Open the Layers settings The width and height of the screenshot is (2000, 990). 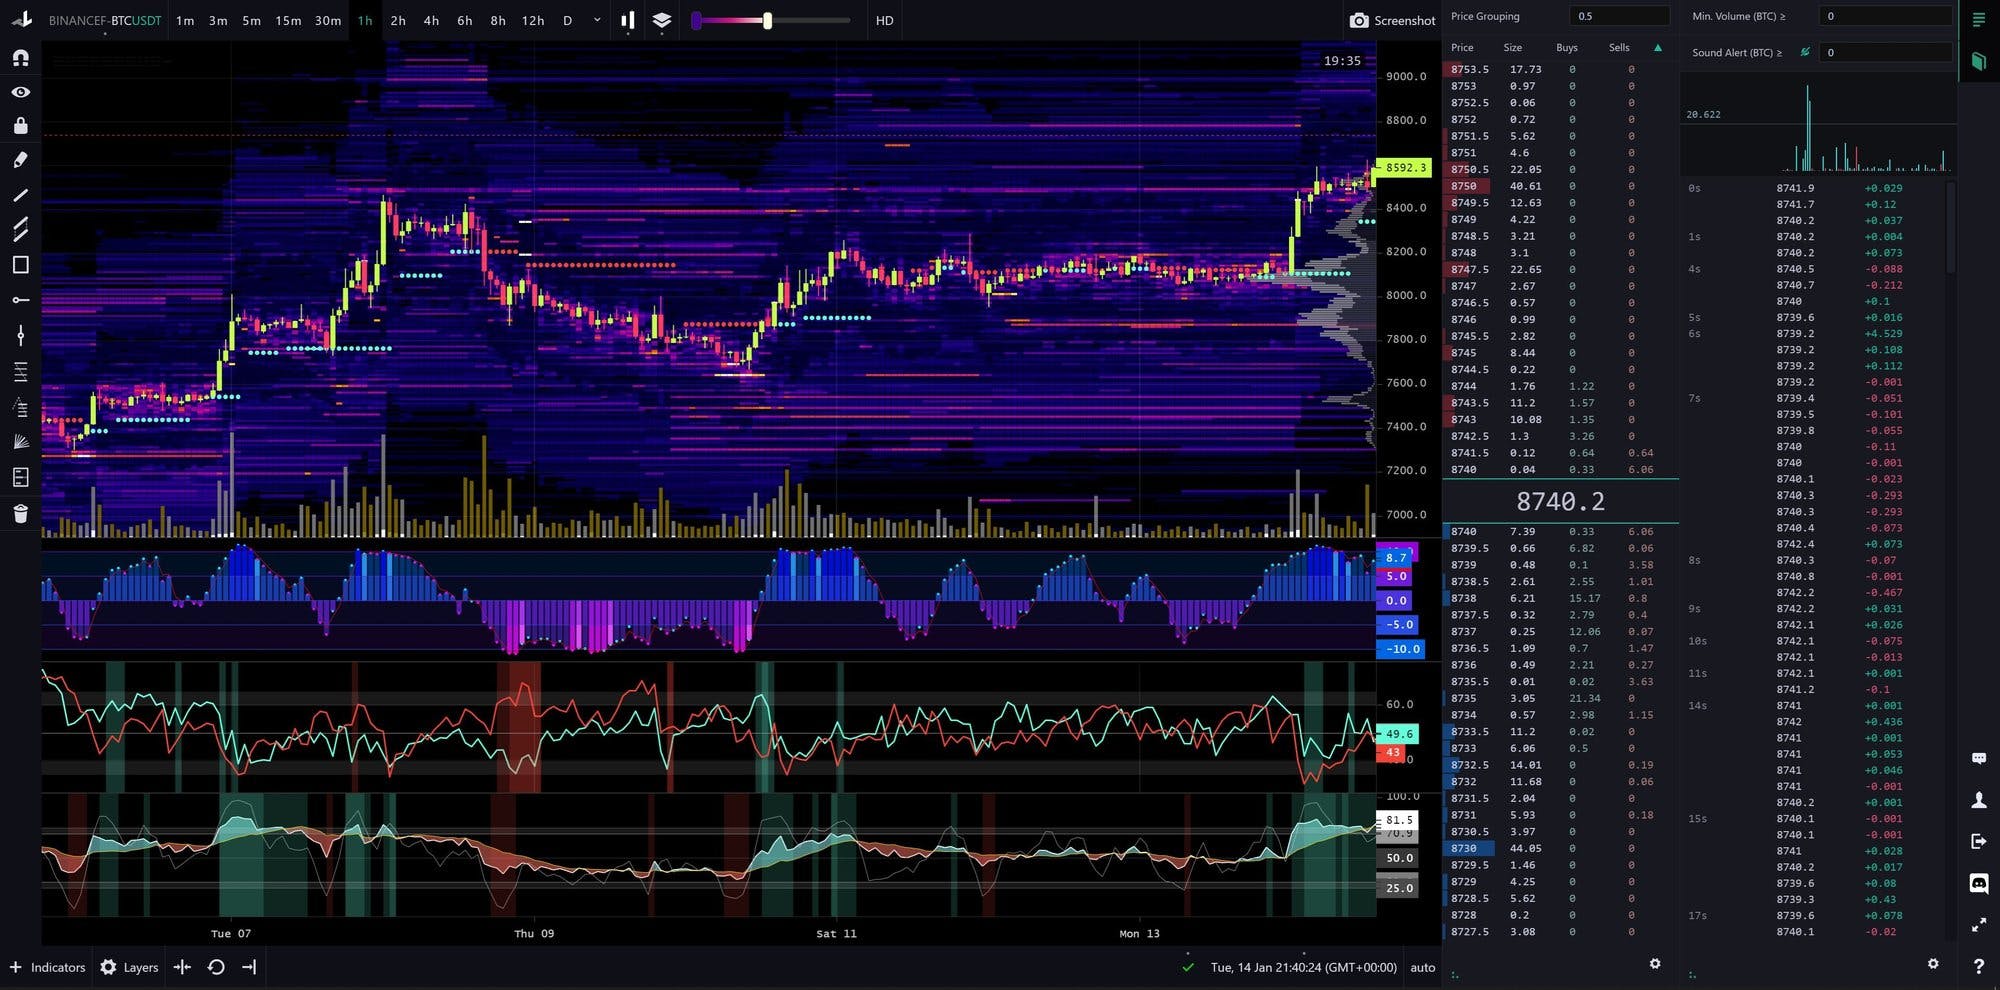[129, 967]
